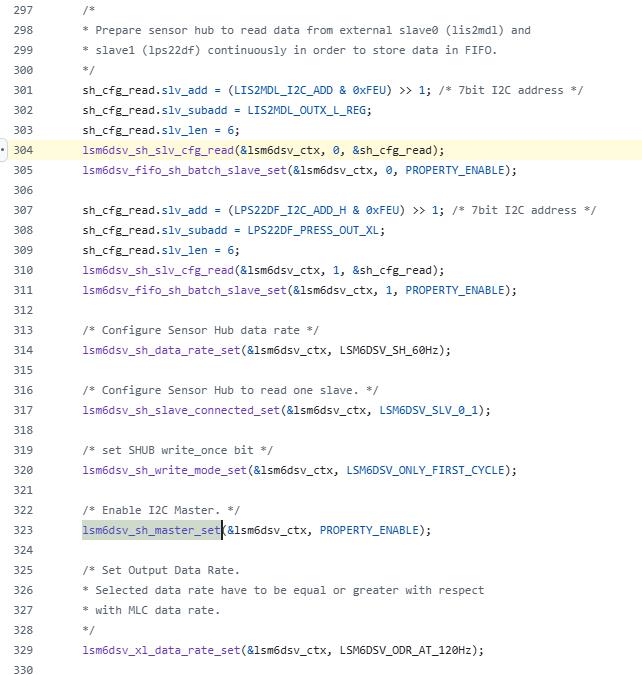Click LSM6DSV_ONLY_FIRST_CYCLE constant
Screen dimensions: 642x675
pyautogui.click(x=425, y=470)
